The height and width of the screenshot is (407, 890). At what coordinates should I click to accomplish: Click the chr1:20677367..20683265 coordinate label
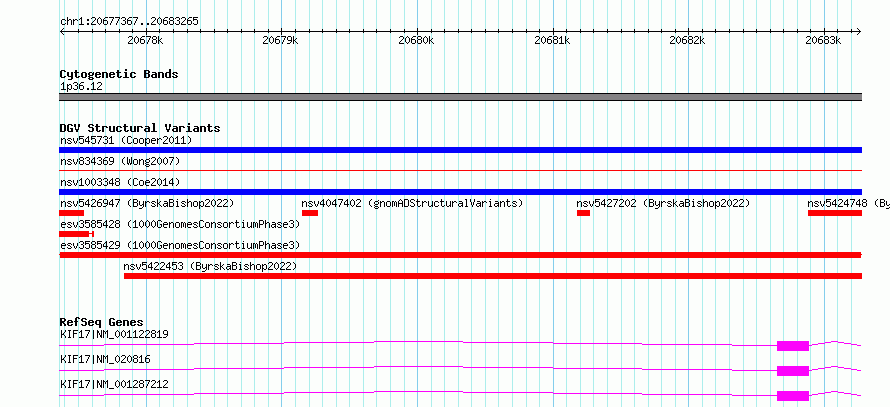pyautogui.click(x=129, y=22)
